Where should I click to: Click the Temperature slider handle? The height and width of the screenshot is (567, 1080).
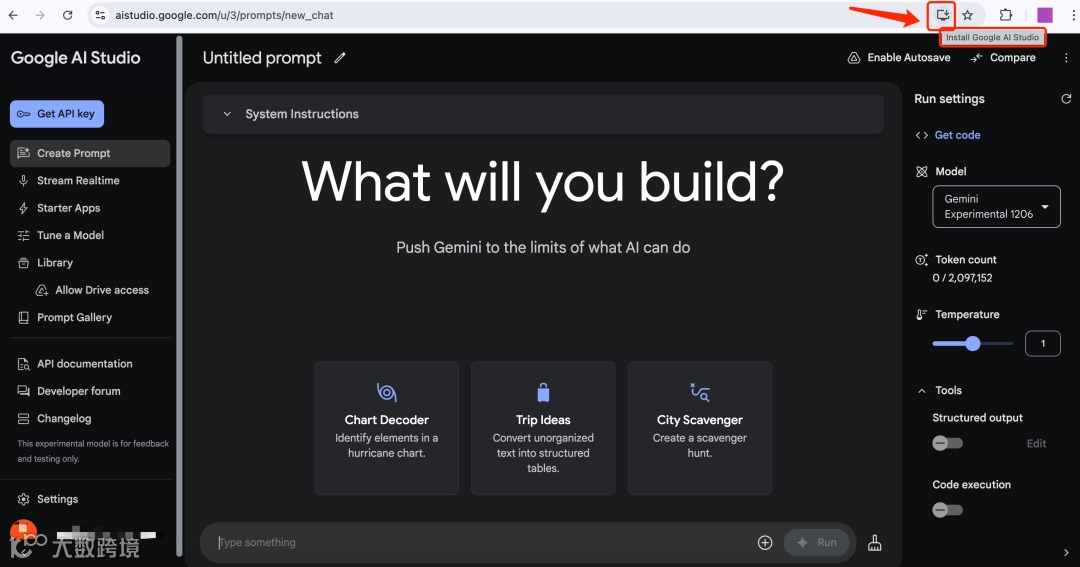tap(973, 343)
